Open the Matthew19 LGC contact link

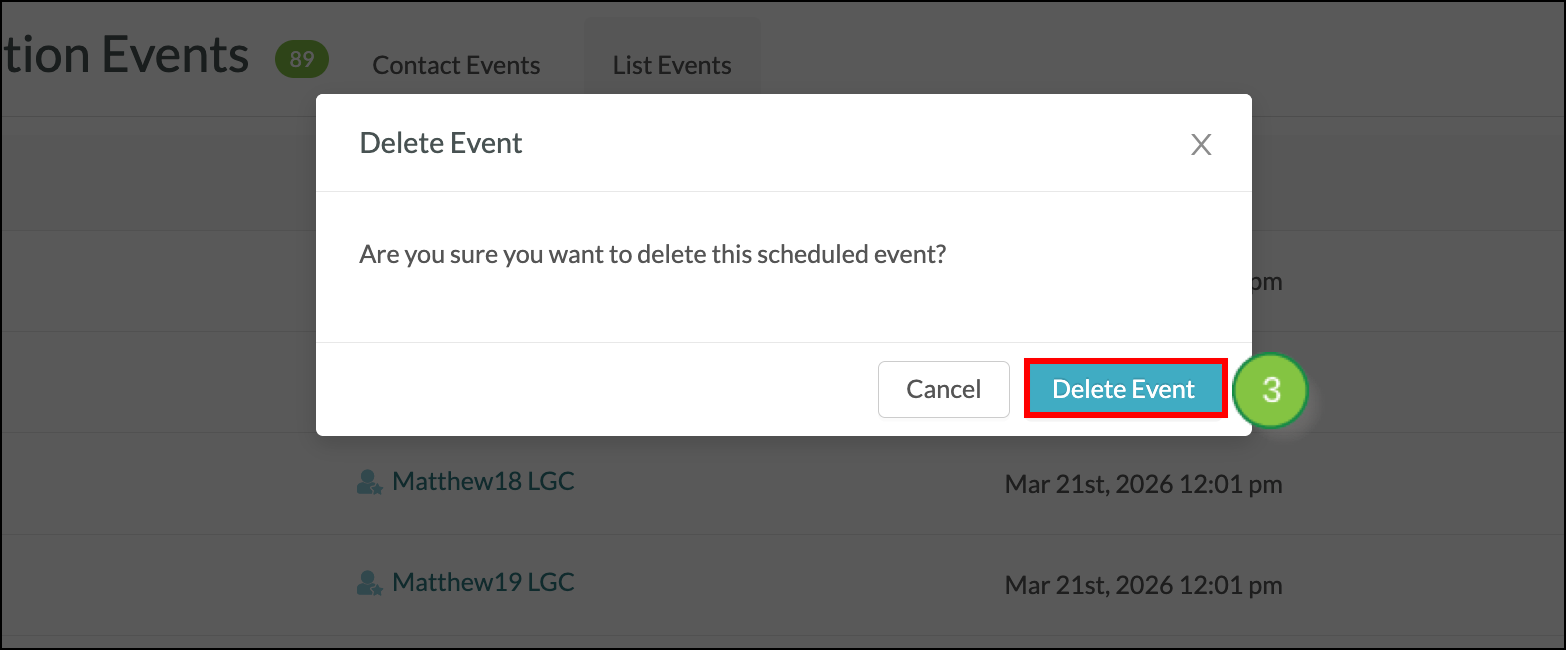pos(483,582)
